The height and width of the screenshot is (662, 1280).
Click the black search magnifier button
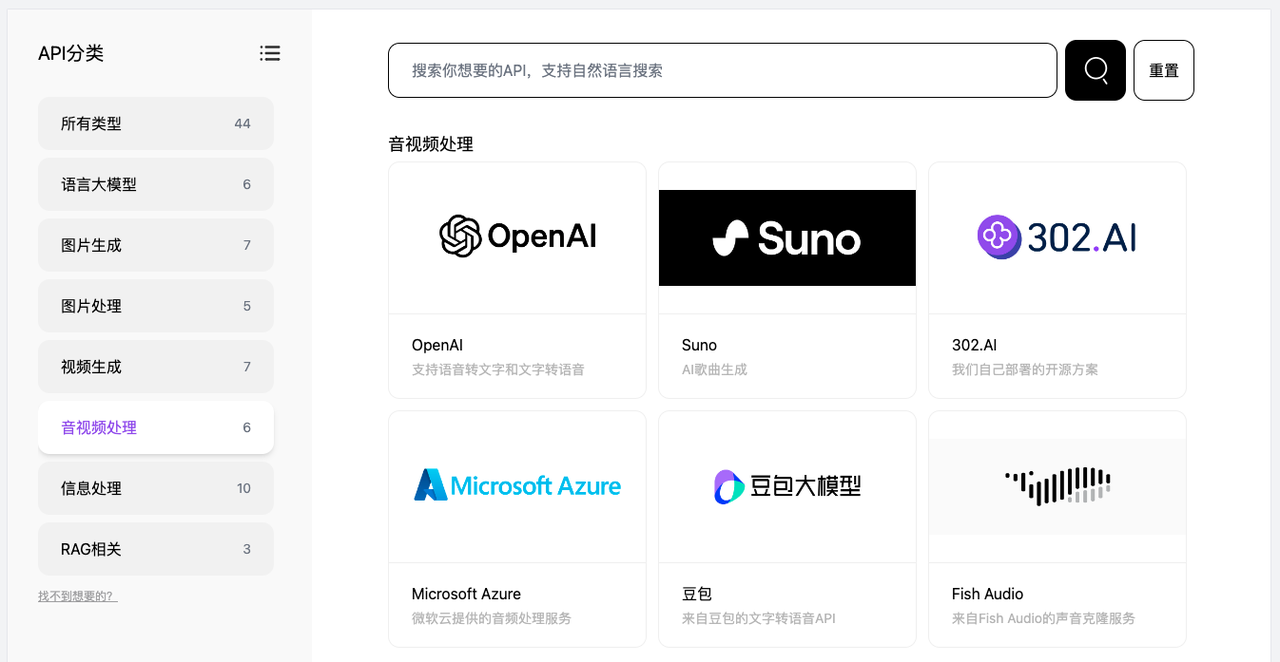pos(1095,70)
